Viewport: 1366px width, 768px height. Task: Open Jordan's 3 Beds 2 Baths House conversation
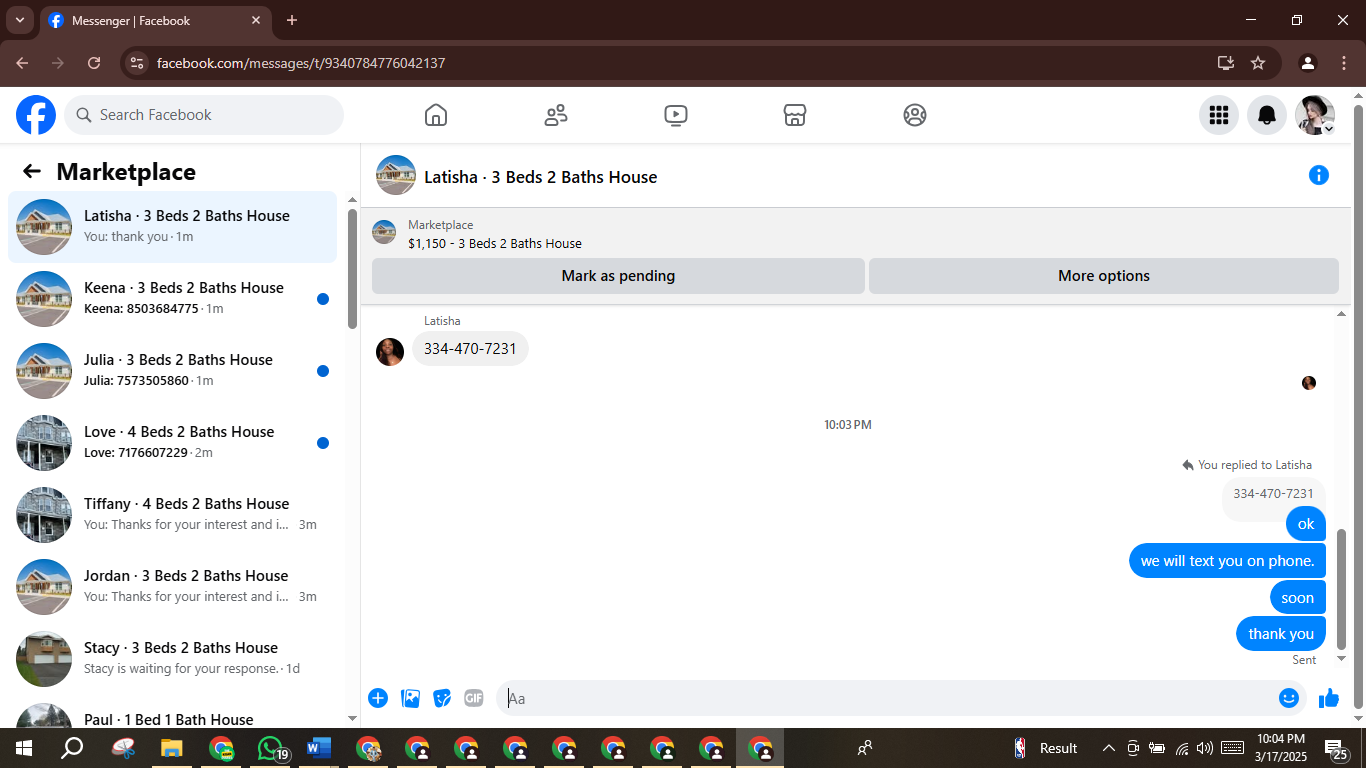(173, 587)
